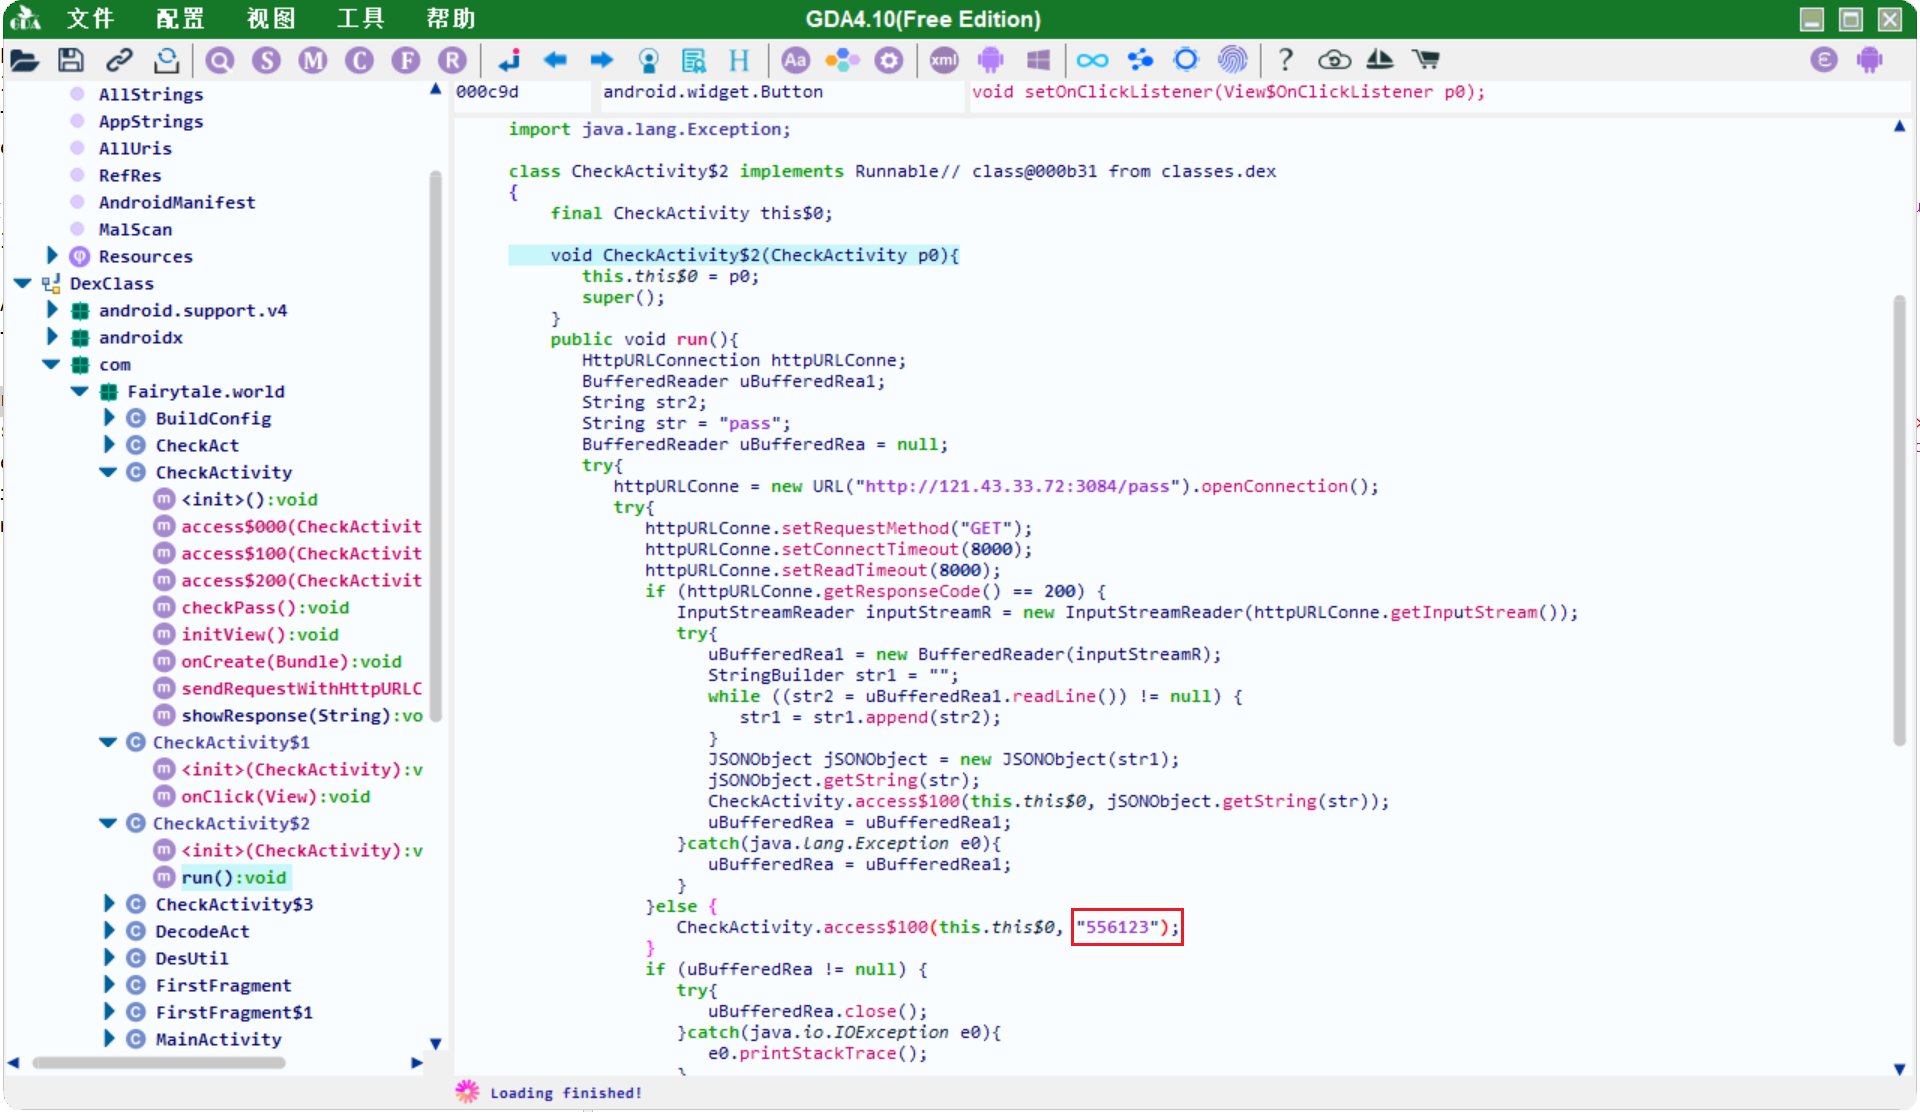
Task: Click the shopping cart icon
Action: (1426, 60)
